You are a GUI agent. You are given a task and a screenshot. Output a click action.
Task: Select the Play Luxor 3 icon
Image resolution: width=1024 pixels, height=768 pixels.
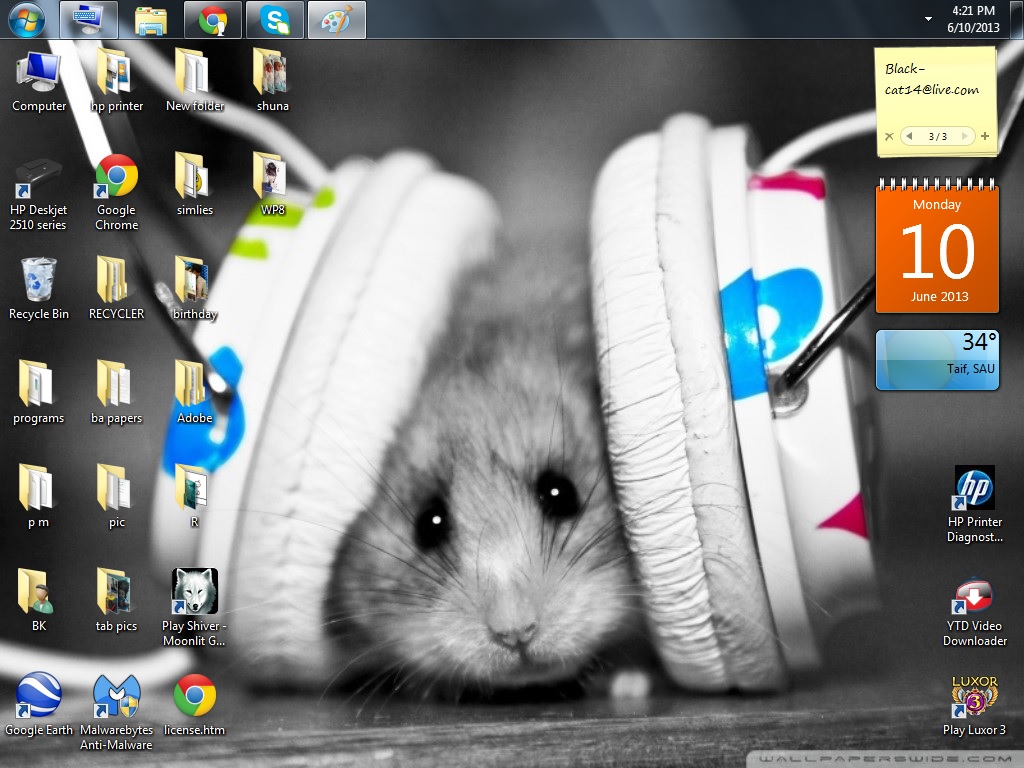click(x=974, y=697)
